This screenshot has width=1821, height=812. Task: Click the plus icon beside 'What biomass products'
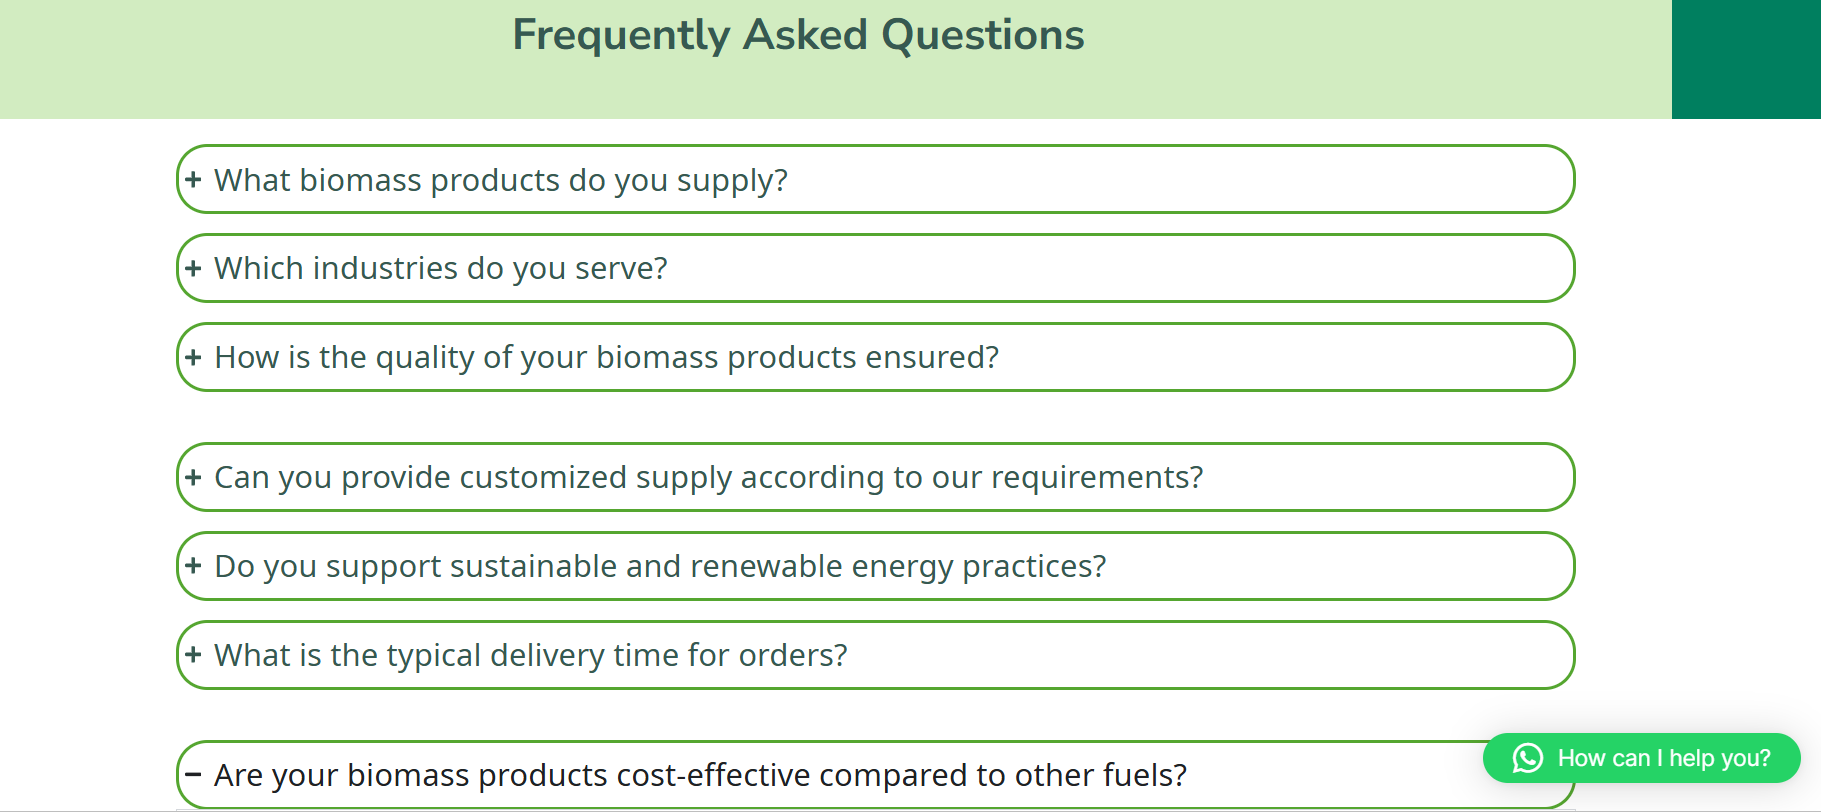[x=193, y=180]
